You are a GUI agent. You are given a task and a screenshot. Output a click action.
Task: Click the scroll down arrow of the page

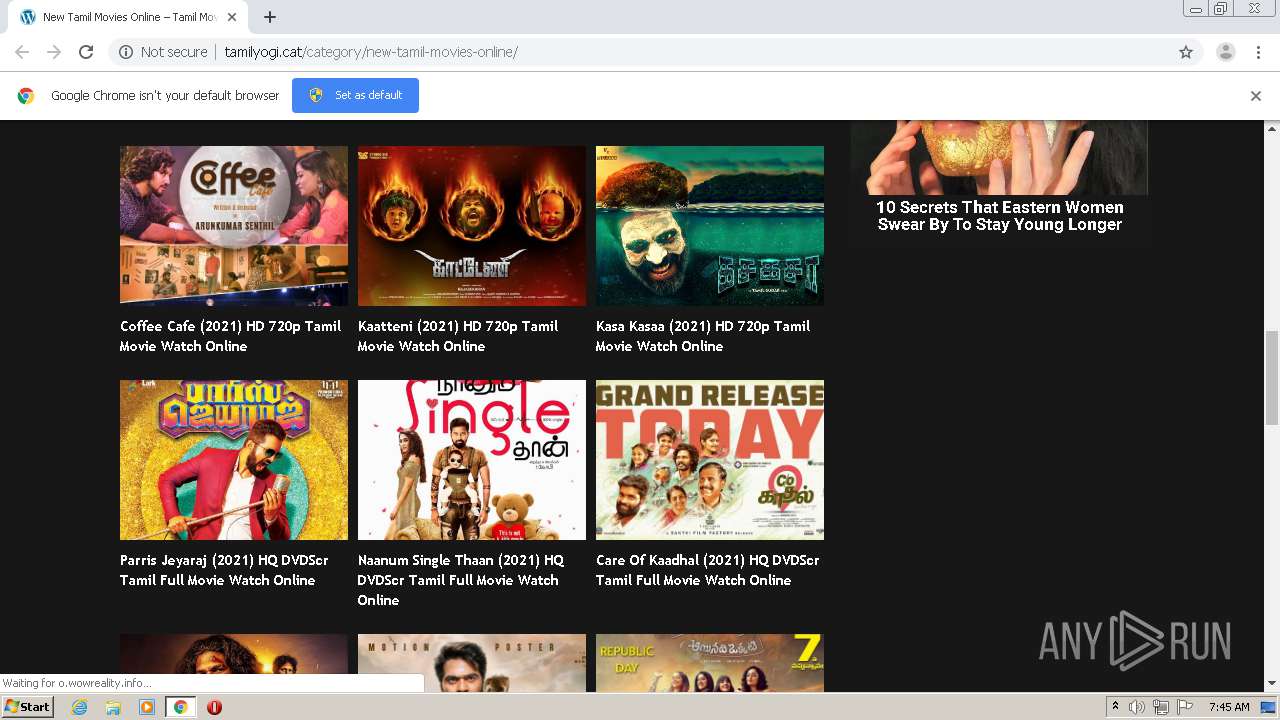(x=1272, y=684)
